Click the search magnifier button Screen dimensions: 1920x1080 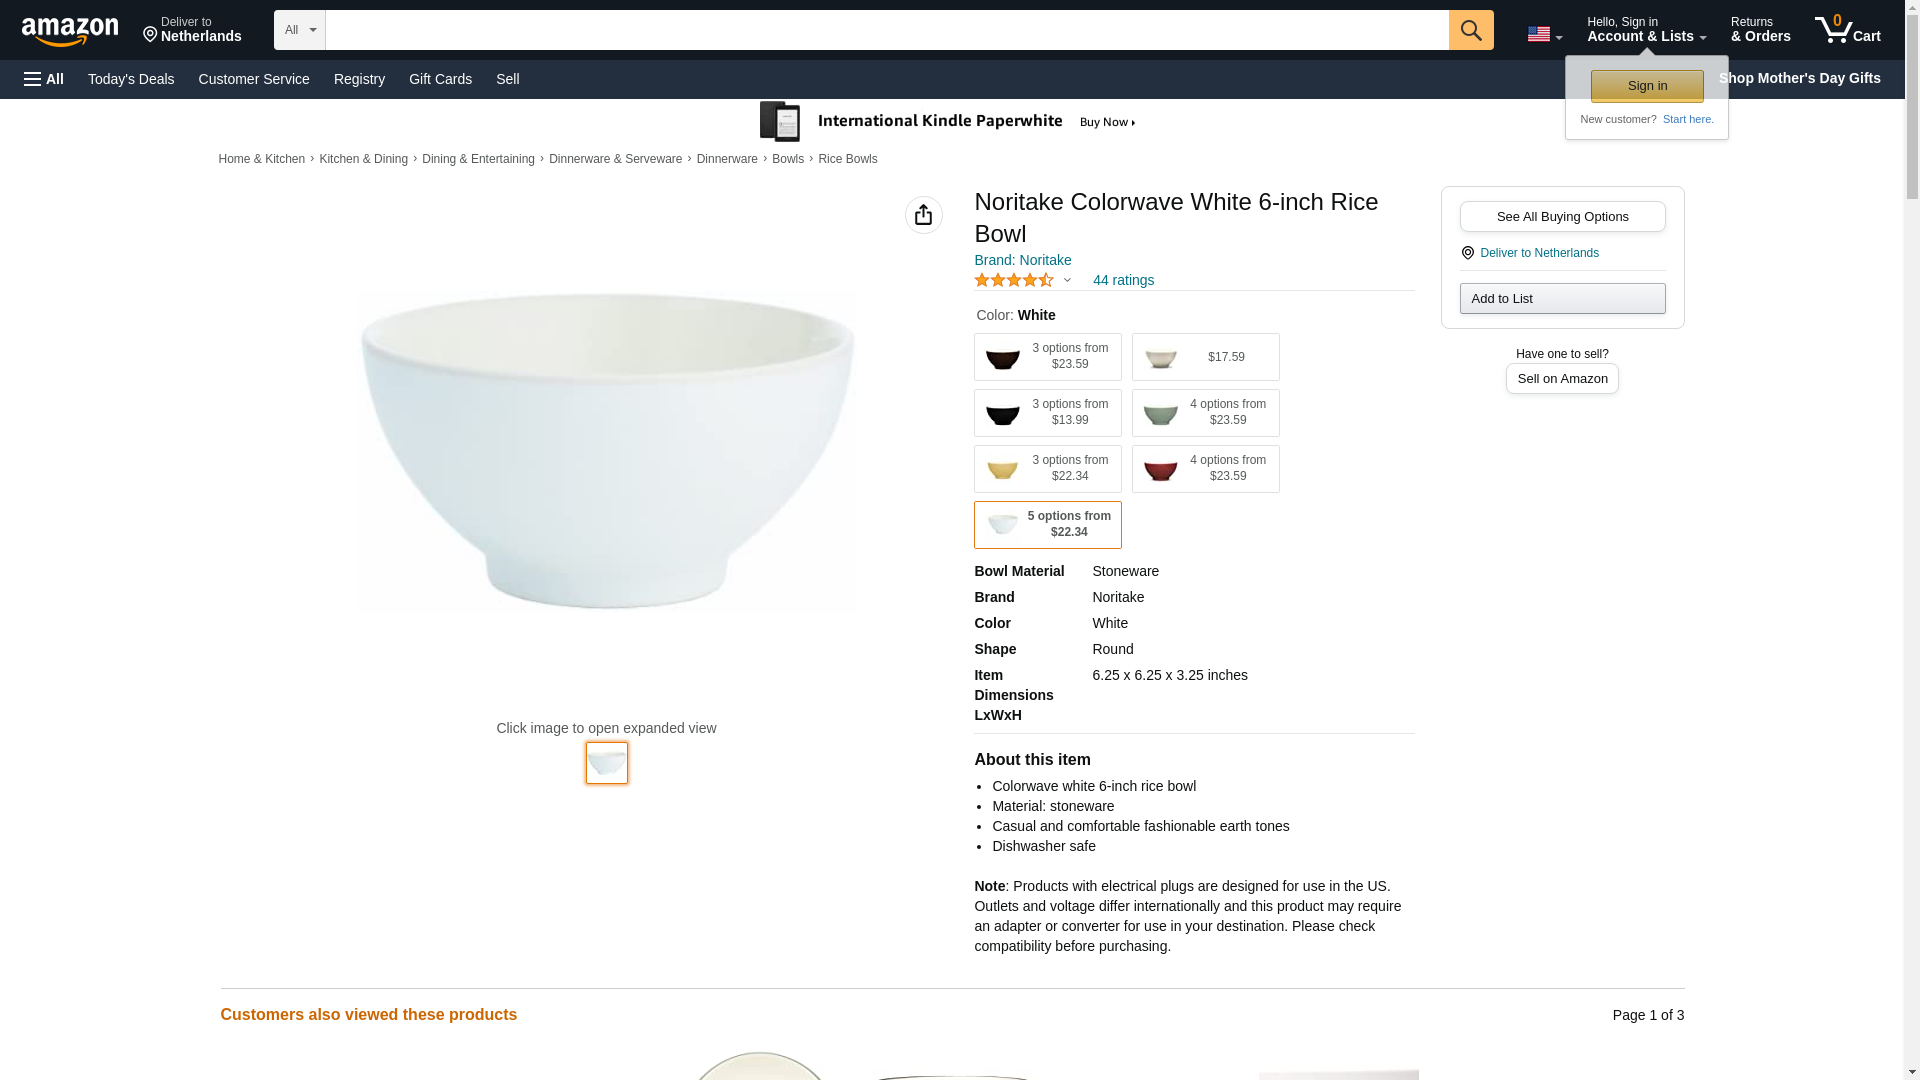(x=1470, y=30)
